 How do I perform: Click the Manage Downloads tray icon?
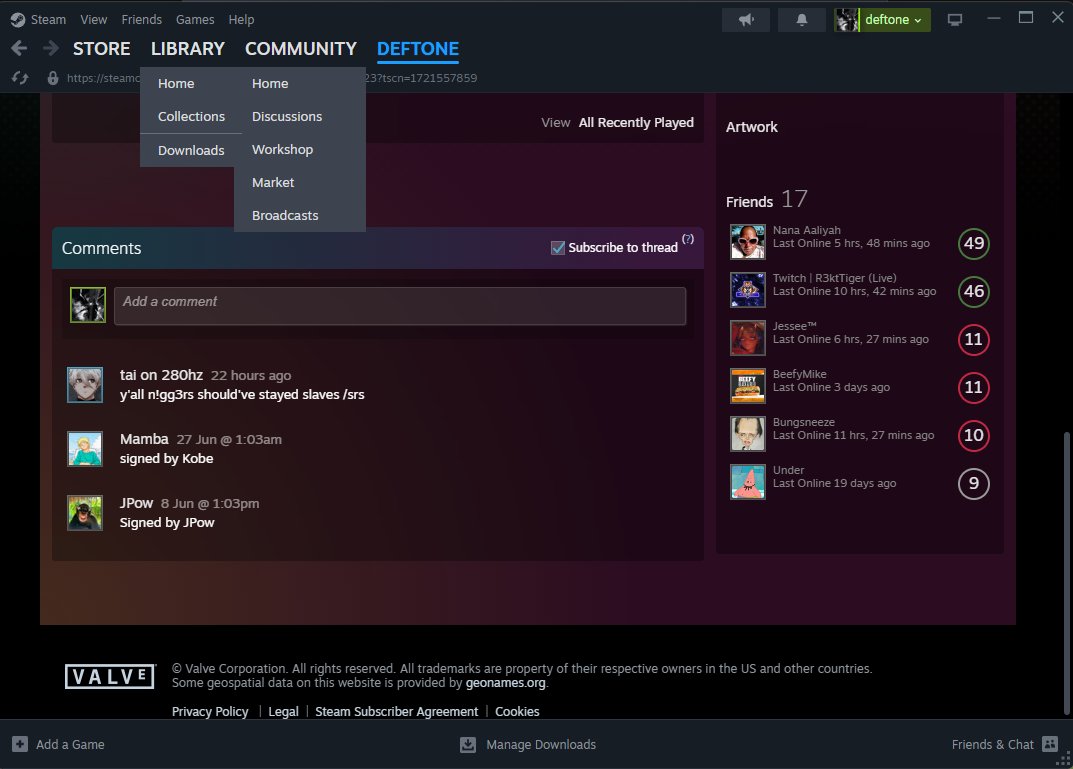(467, 744)
